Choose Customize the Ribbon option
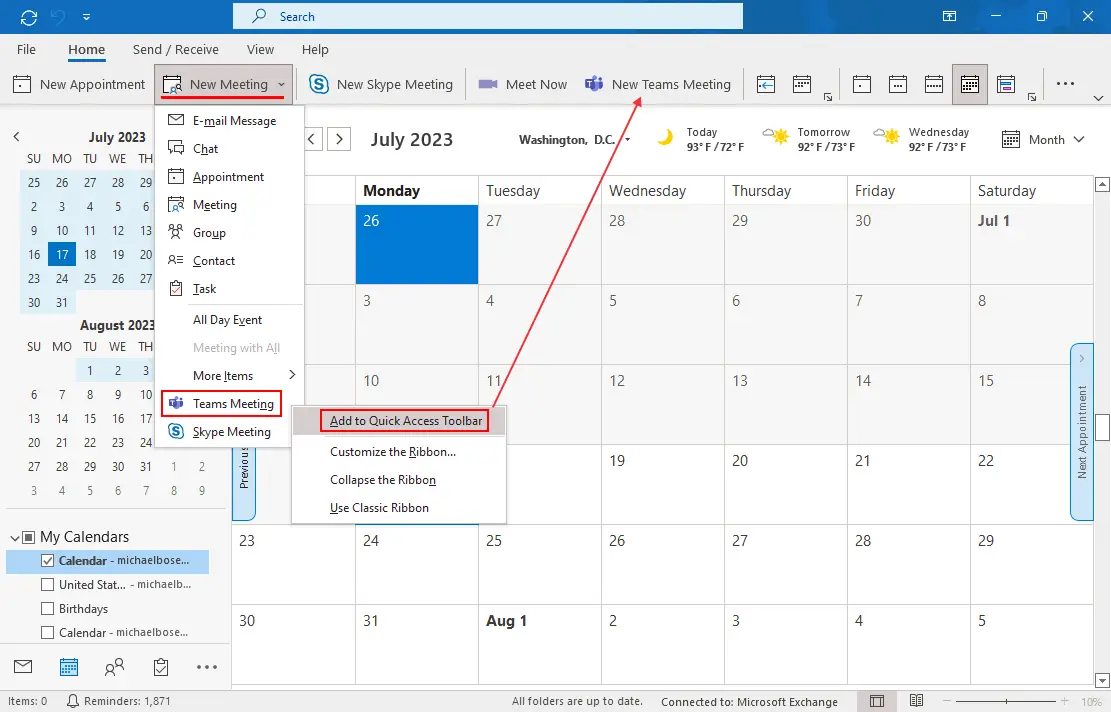The height and width of the screenshot is (712, 1111). click(400, 452)
